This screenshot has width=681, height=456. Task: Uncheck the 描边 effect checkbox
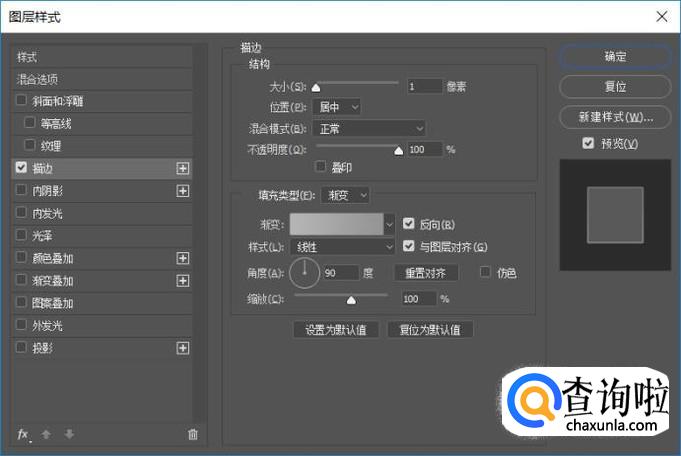click(x=21, y=168)
